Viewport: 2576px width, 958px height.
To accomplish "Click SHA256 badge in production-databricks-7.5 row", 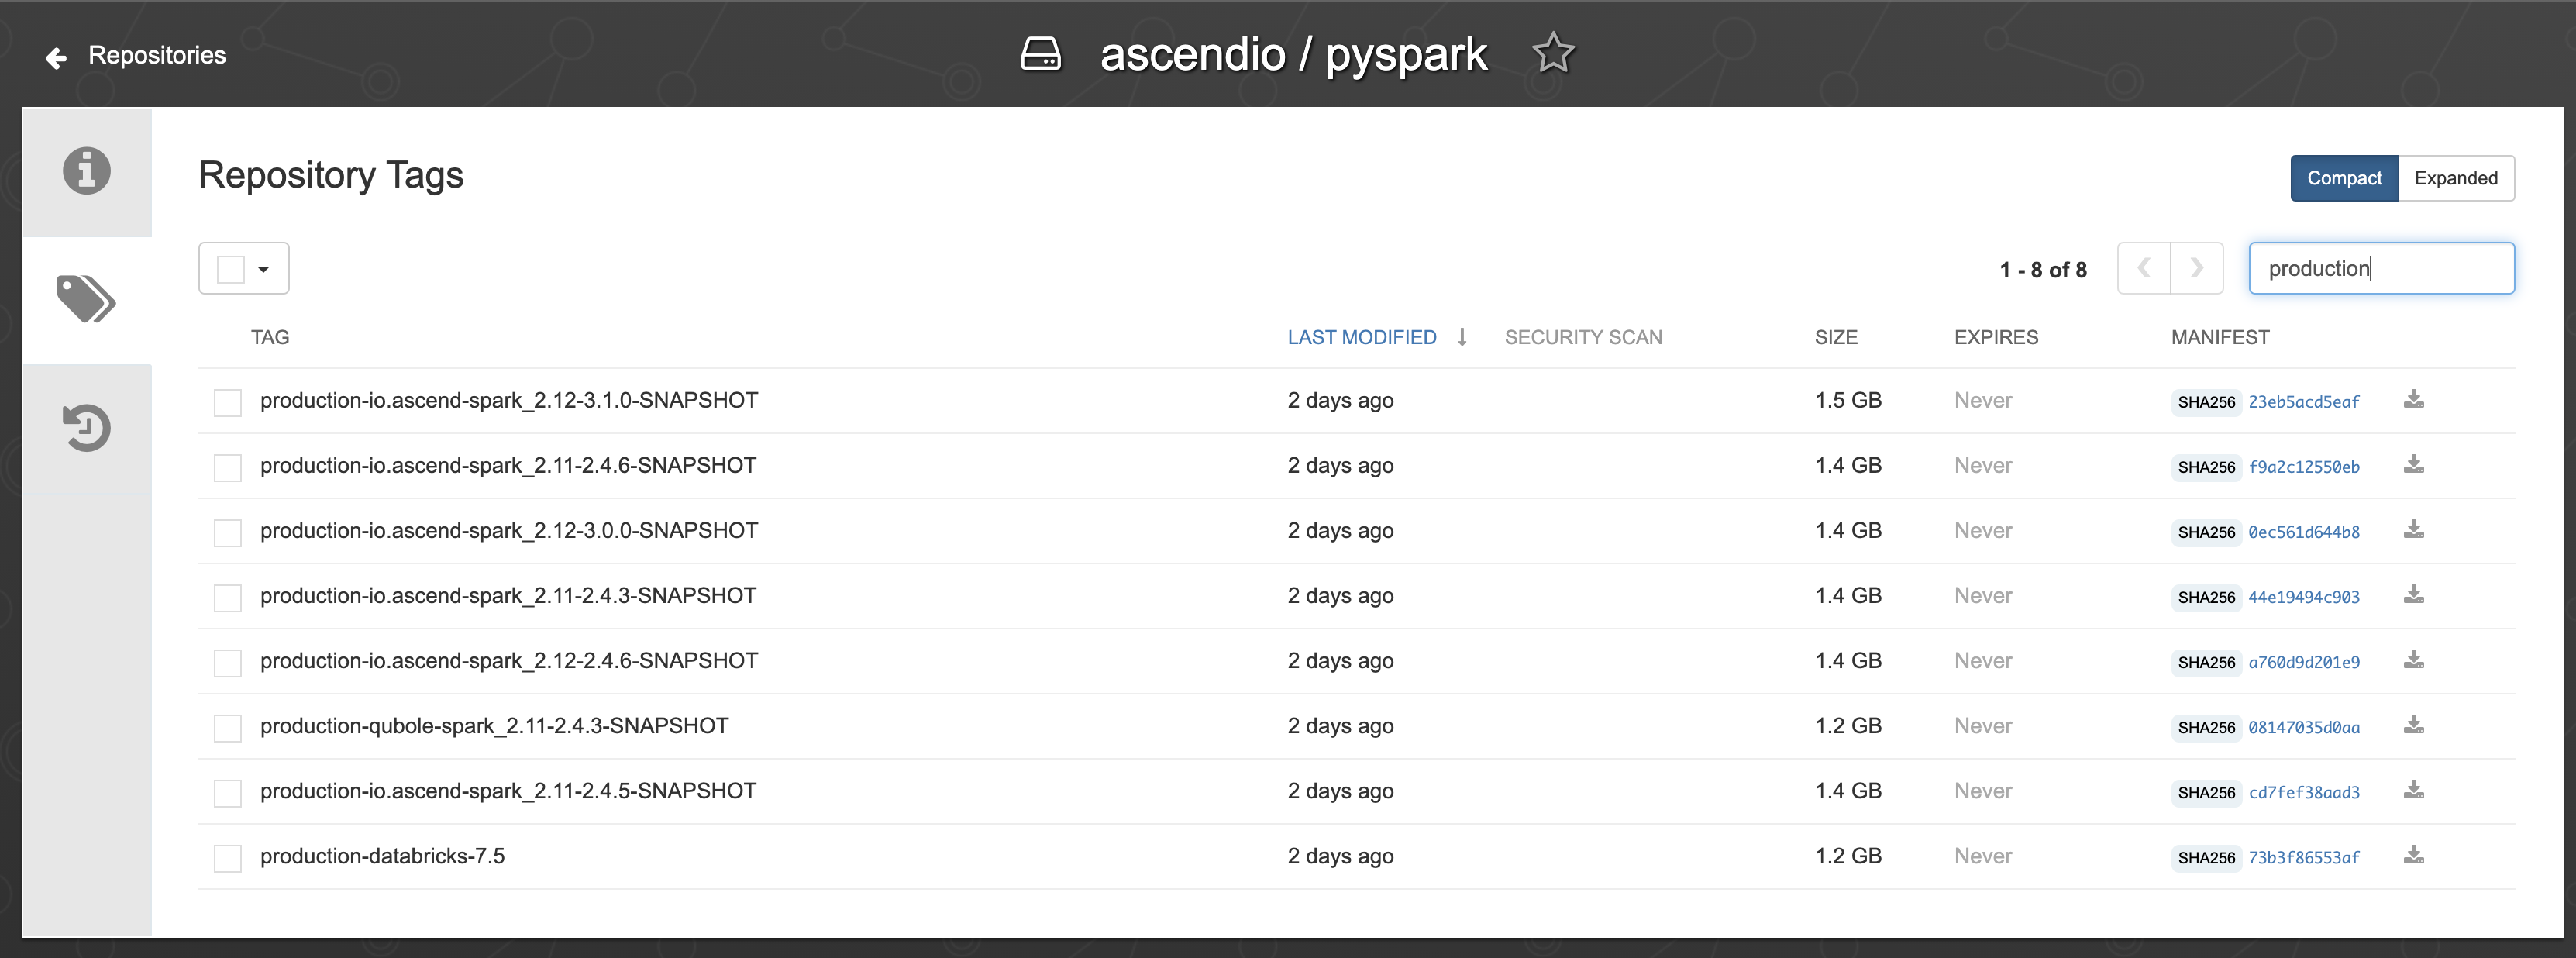I will coord(2206,857).
